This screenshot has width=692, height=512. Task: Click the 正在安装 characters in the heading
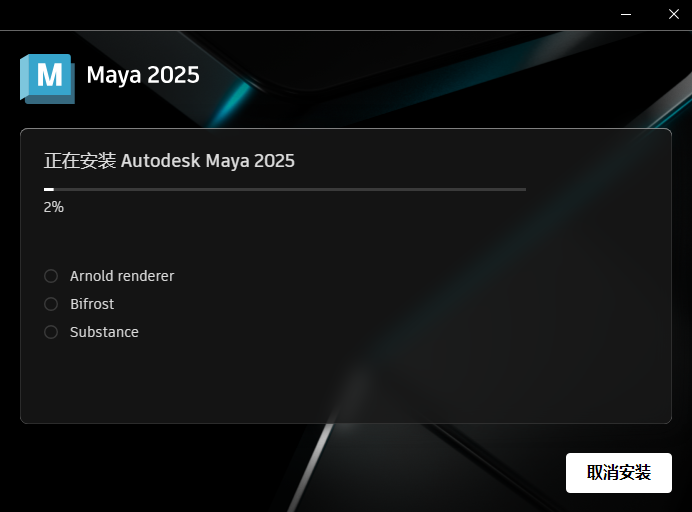80,161
